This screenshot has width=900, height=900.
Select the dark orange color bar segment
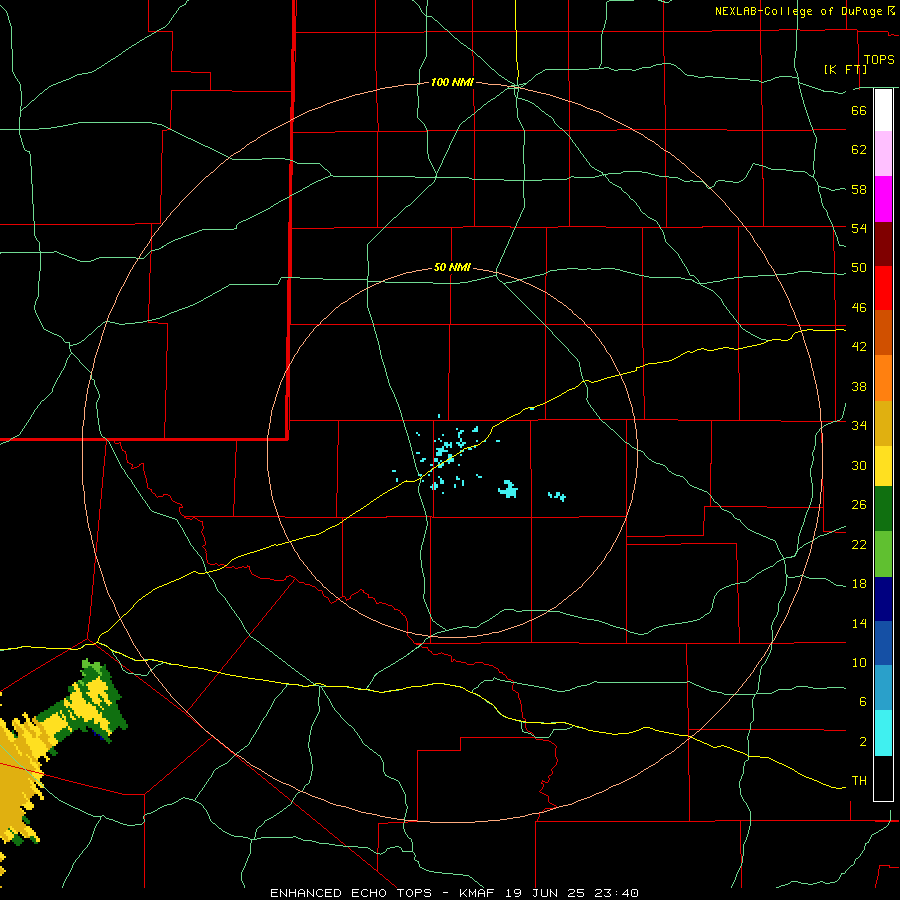click(x=883, y=332)
